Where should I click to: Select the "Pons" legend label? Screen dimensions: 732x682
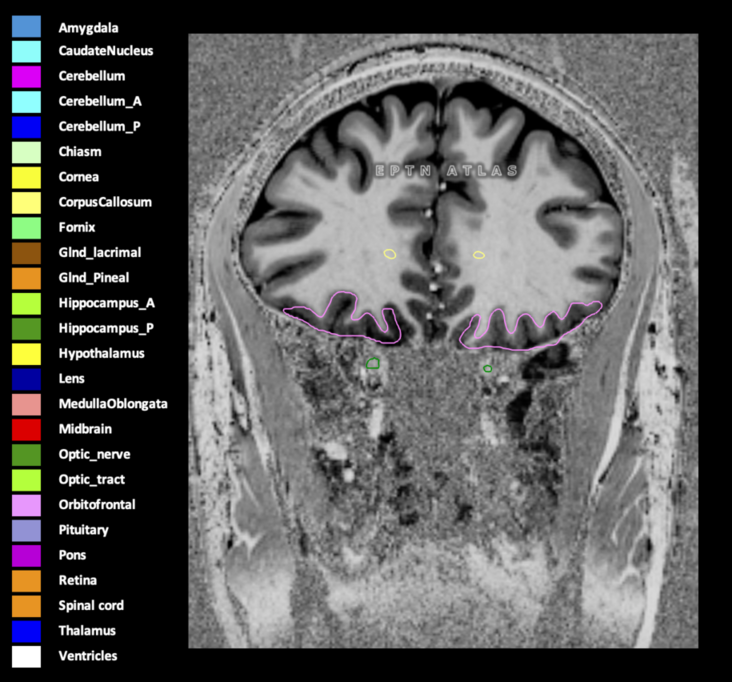pos(72,555)
